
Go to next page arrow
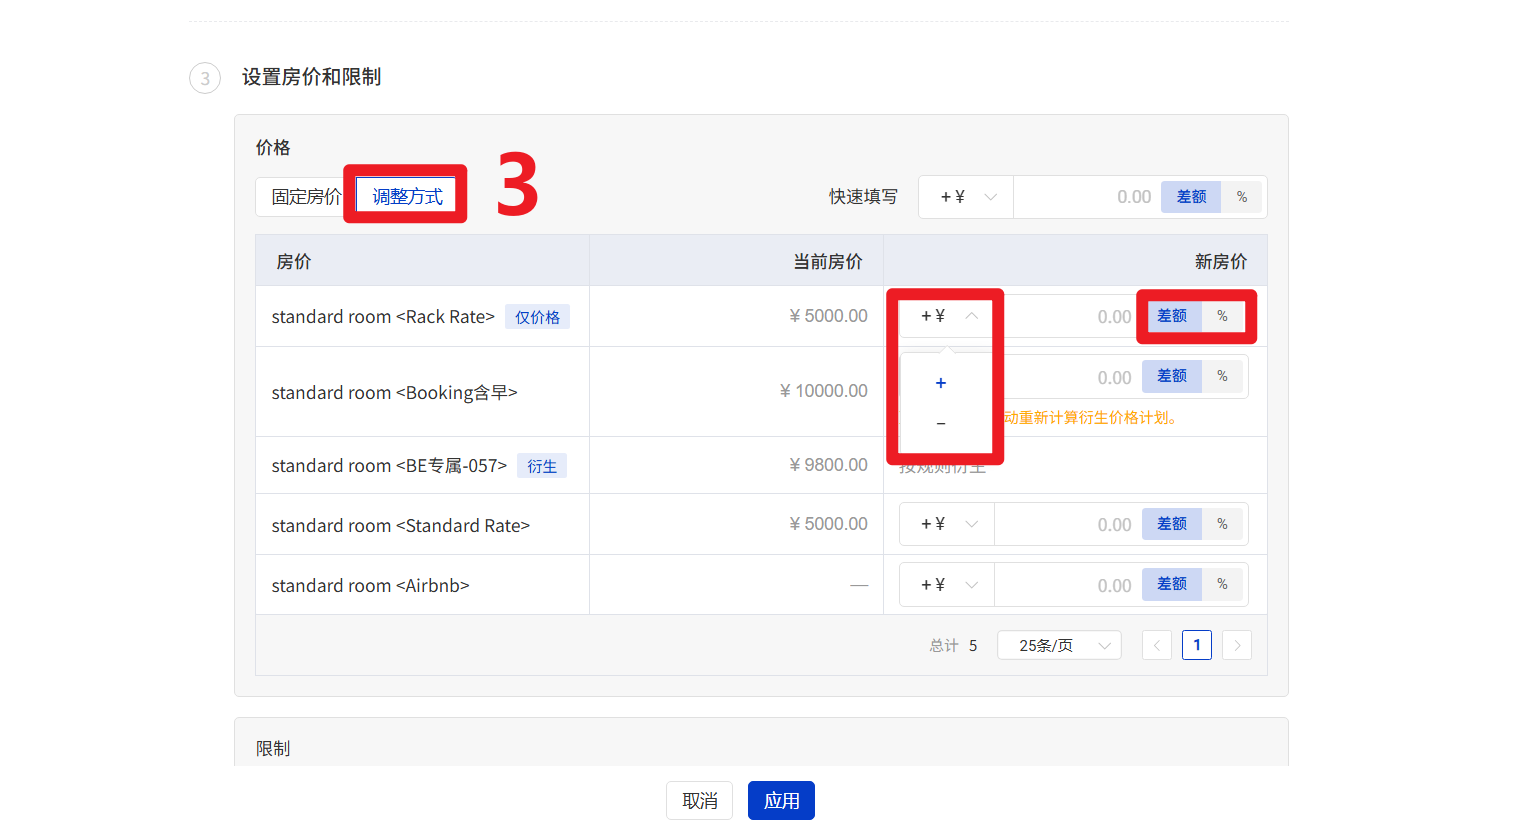point(1237,645)
